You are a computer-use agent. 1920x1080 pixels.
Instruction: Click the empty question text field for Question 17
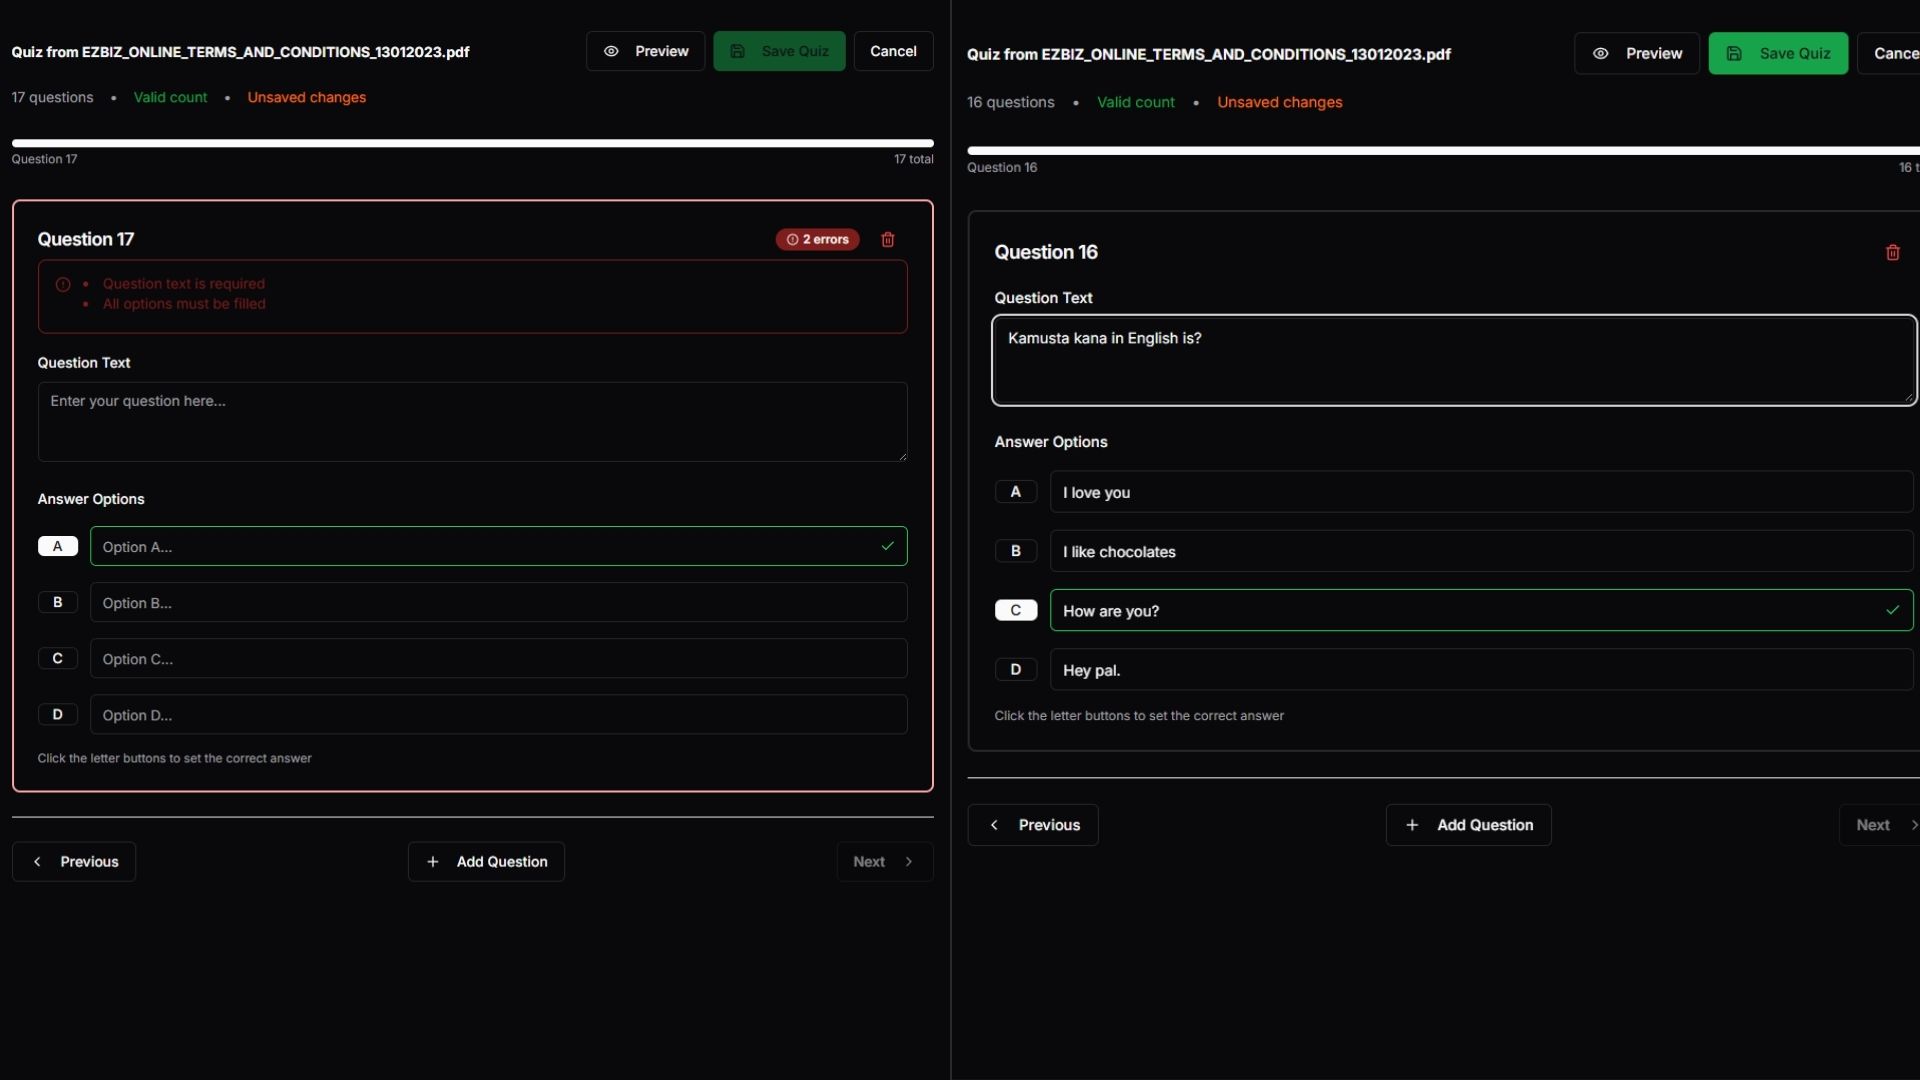click(472, 421)
